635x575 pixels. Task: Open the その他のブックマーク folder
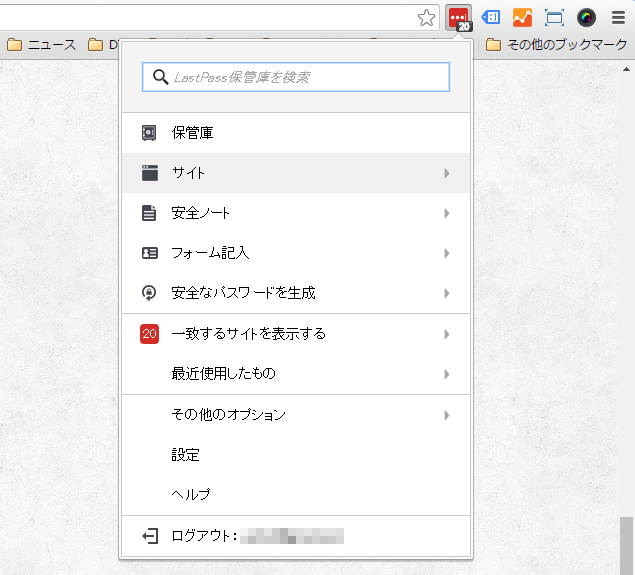556,45
